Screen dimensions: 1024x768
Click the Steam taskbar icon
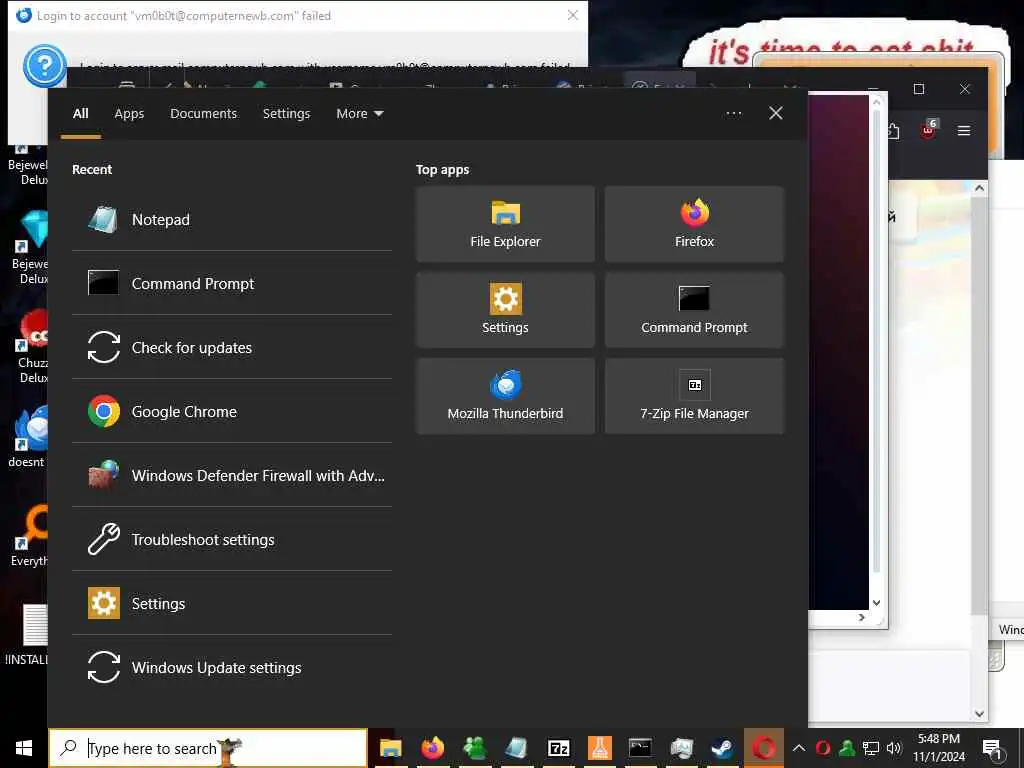[722, 748]
